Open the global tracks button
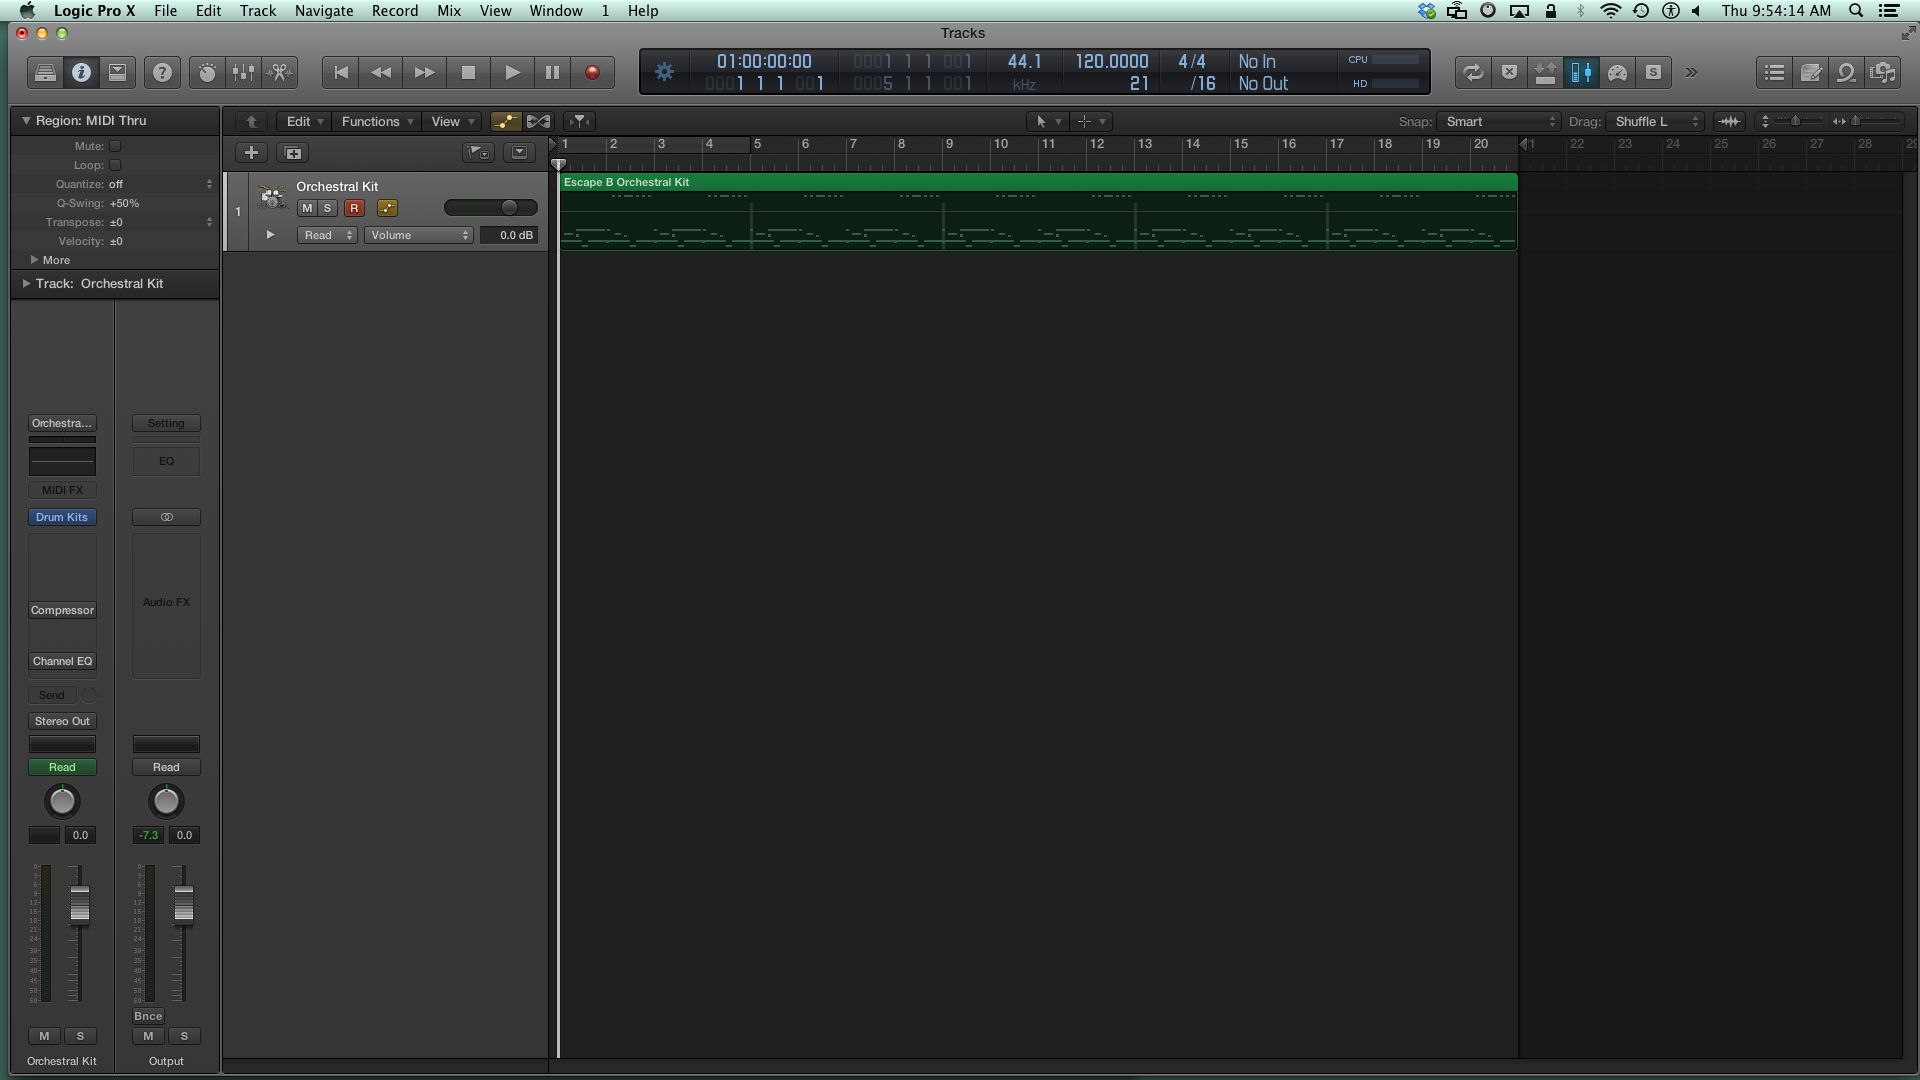 (478, 152)
